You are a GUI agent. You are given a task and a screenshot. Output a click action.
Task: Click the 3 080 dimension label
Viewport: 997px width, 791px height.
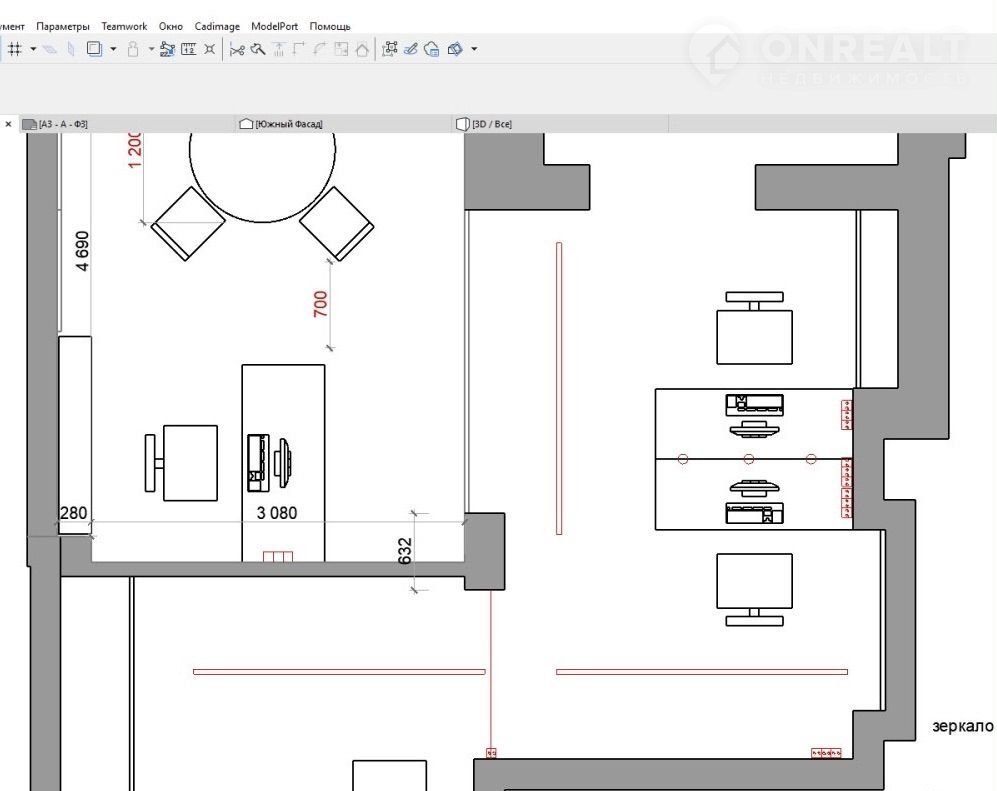tap(277, 513)
